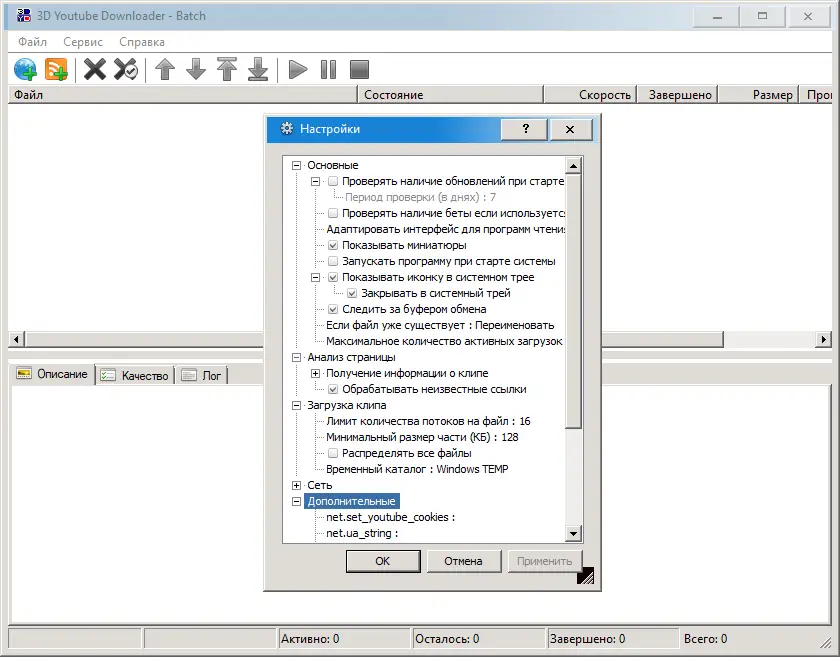Open the Файл menu

coord(32,42)
